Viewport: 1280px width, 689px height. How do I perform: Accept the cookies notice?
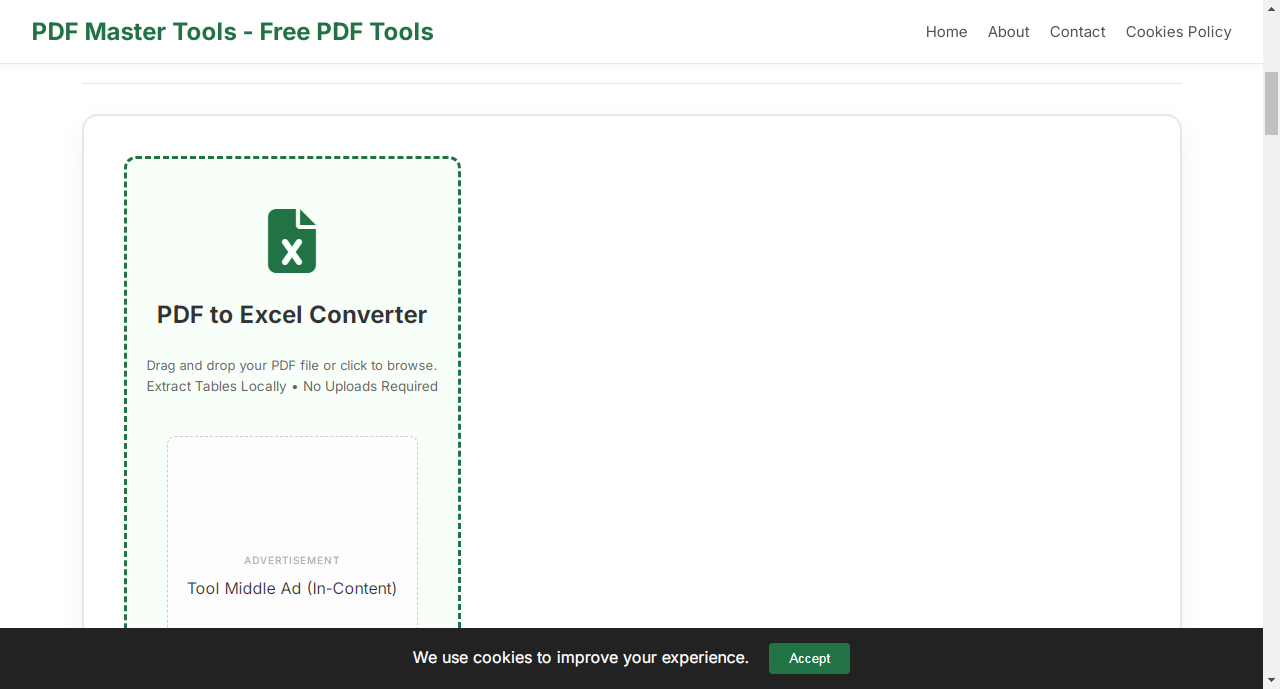pyautogui.click(x=809, y=658)
